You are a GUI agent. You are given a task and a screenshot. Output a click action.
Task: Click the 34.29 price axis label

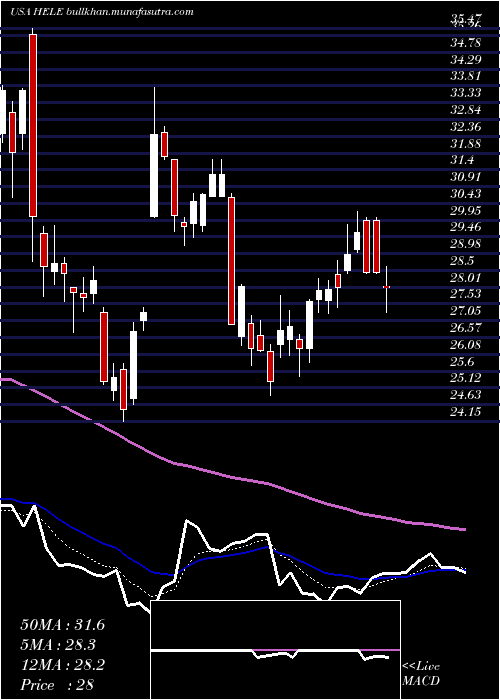[466, 59]
